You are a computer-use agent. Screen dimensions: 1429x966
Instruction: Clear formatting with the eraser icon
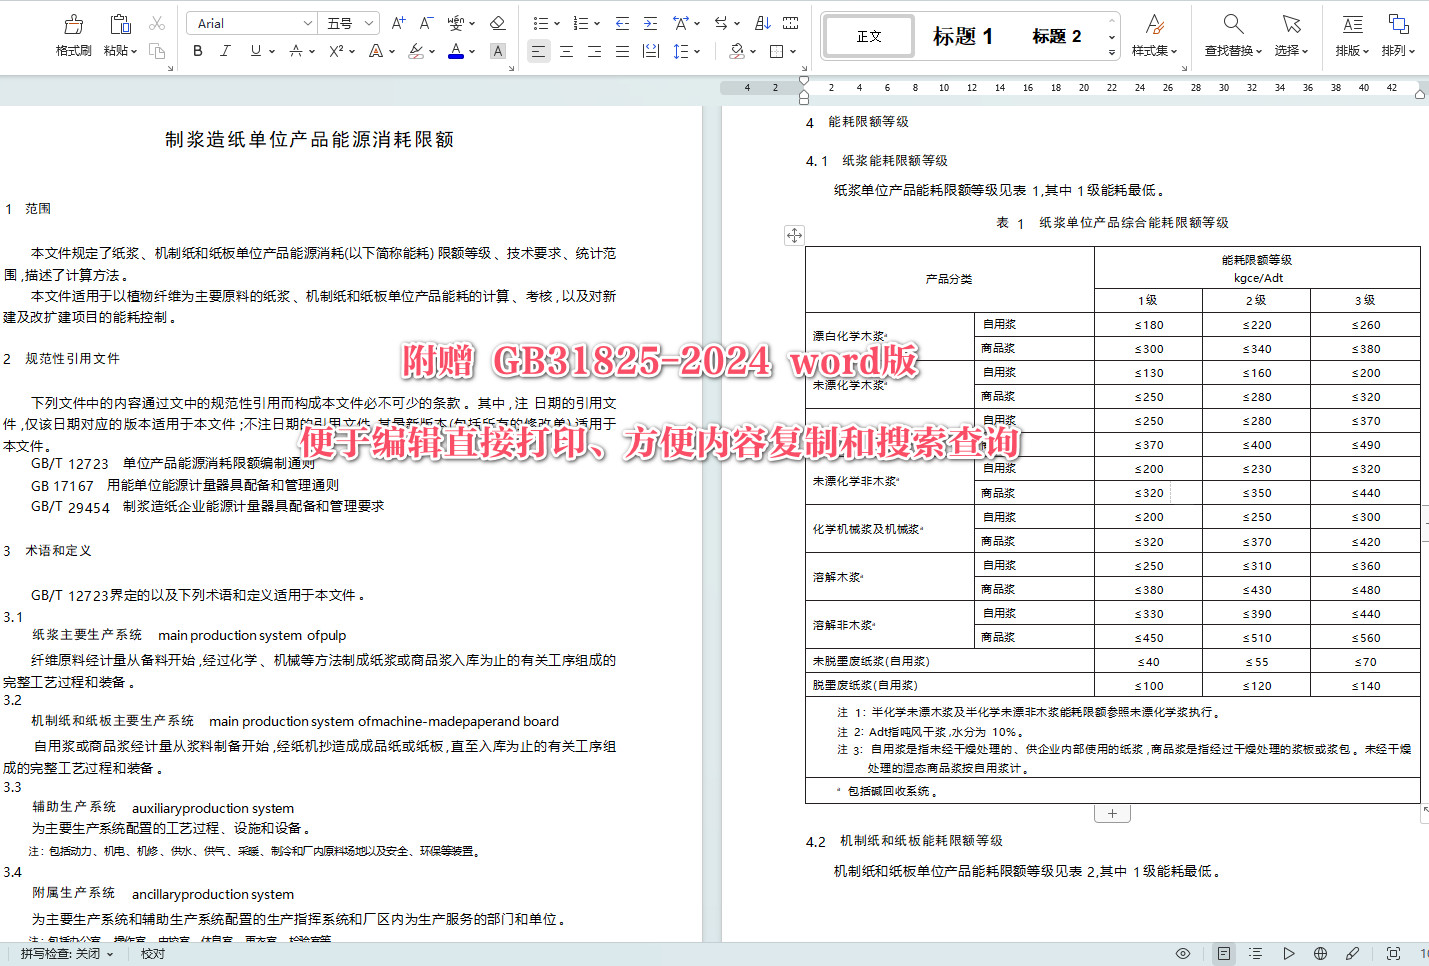tap(498, 22)
